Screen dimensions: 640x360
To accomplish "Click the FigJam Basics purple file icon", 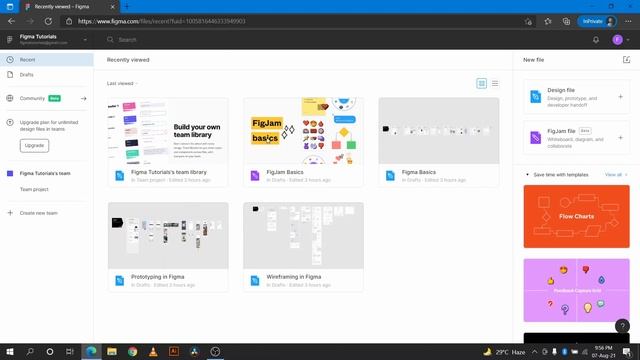I will pyautogui.click(x=255, y=176).
